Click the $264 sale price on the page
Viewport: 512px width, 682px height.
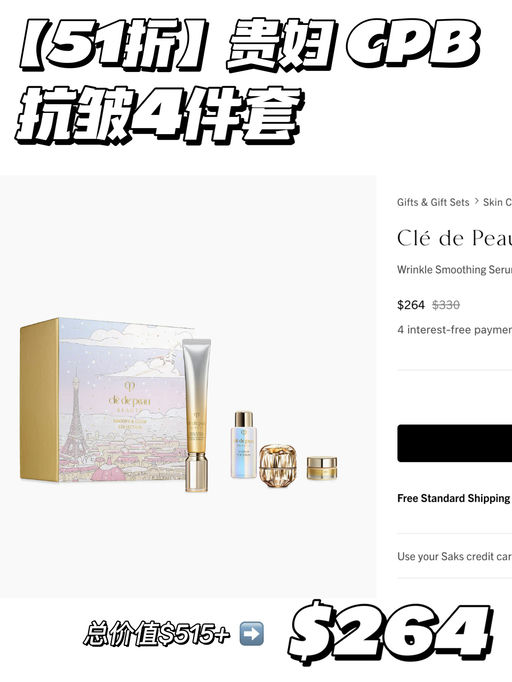click(x=411, y=305)
